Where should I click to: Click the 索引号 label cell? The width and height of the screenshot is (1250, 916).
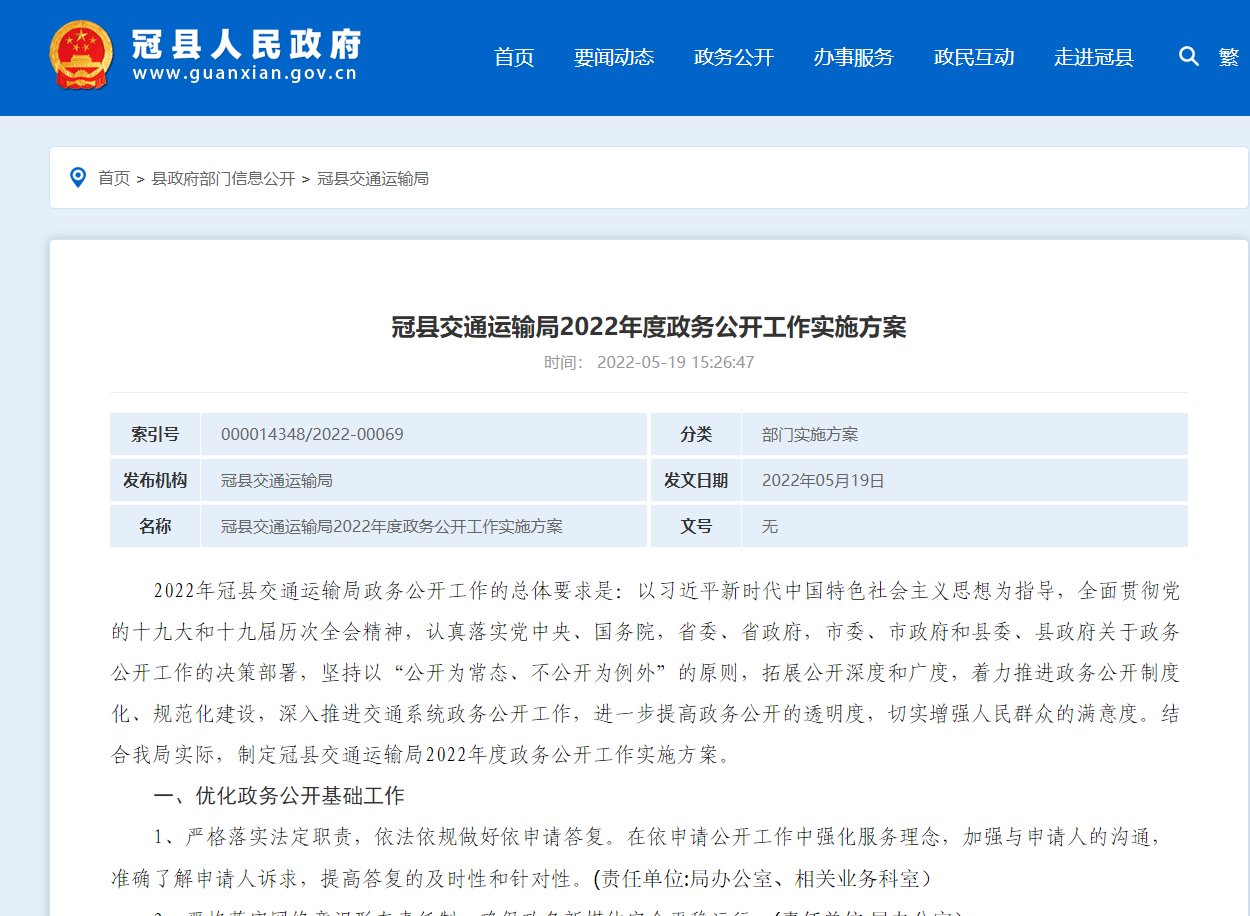coord(155,434)
